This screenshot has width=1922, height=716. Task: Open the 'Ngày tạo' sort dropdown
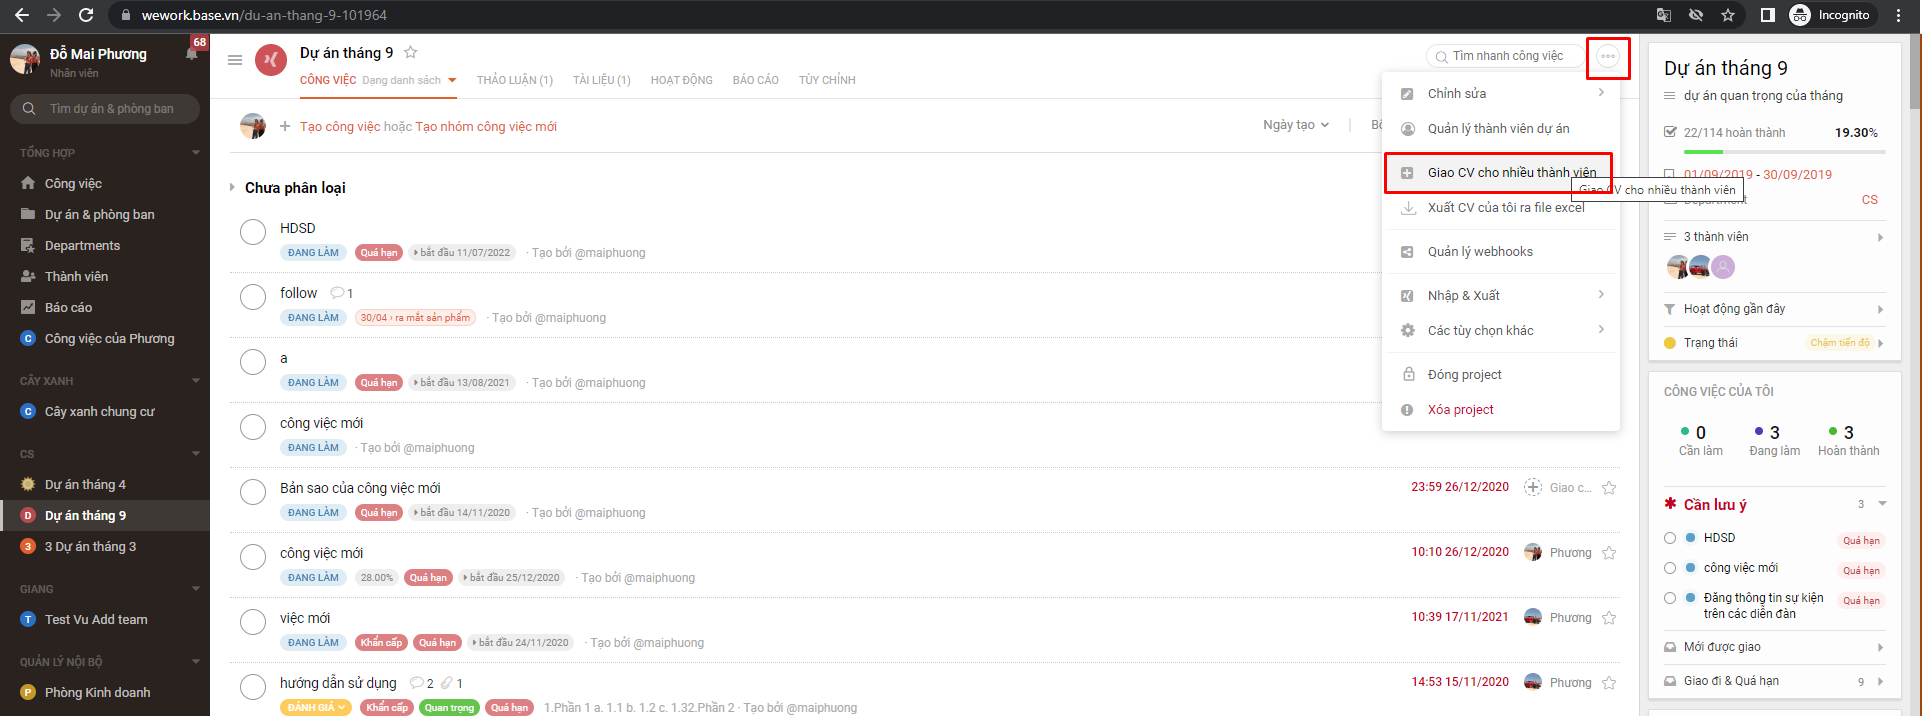point(1296,125)
